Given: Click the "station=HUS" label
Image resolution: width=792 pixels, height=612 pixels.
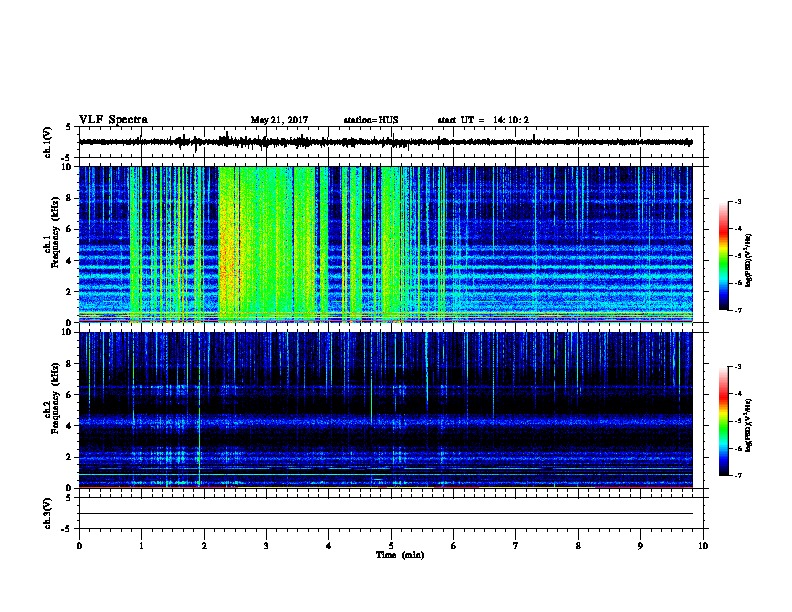Looking at the screenshot, I should coord(371,120).
